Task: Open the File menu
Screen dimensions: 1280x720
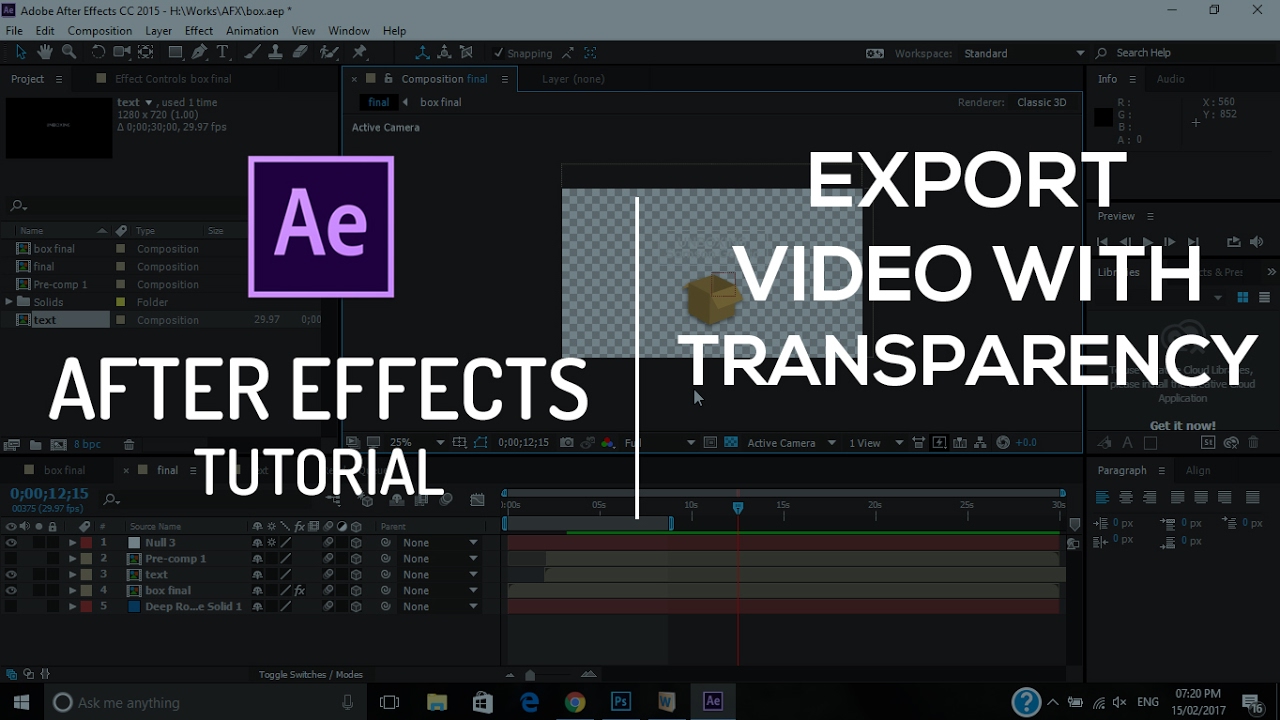Action: (x=14, y=31)
